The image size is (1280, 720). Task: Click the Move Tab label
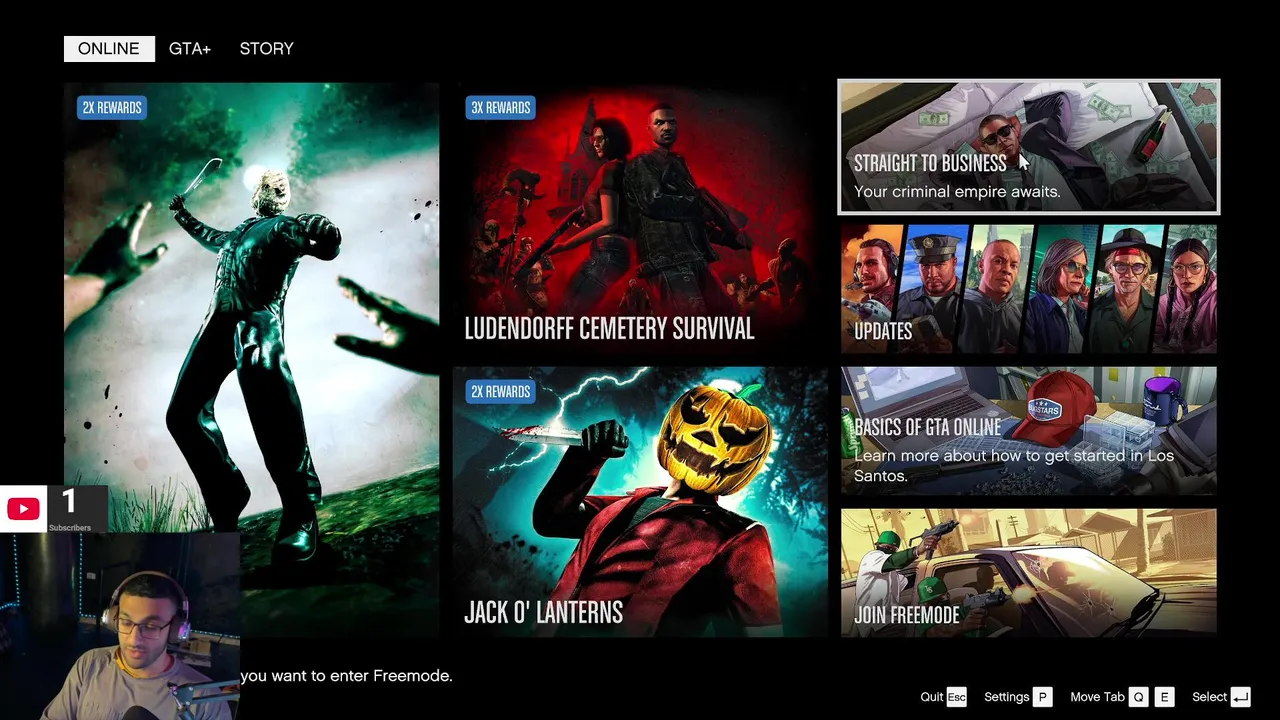click(1097, 697)
